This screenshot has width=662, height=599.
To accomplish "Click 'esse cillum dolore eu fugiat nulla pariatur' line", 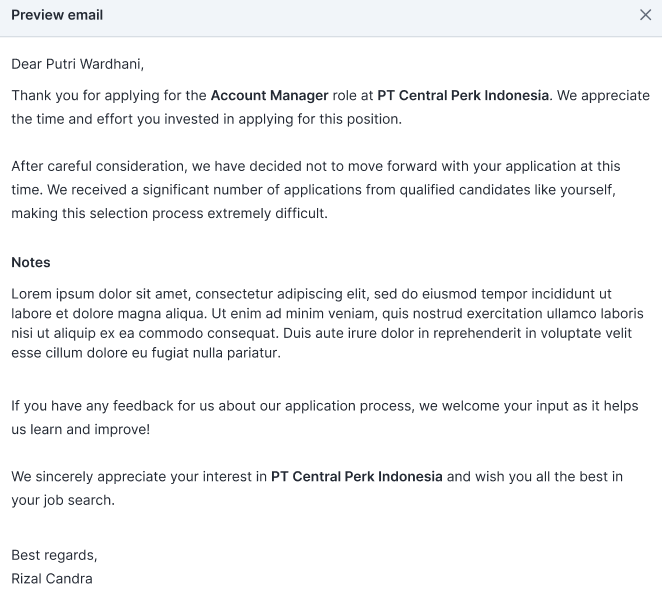I will 146,353.
